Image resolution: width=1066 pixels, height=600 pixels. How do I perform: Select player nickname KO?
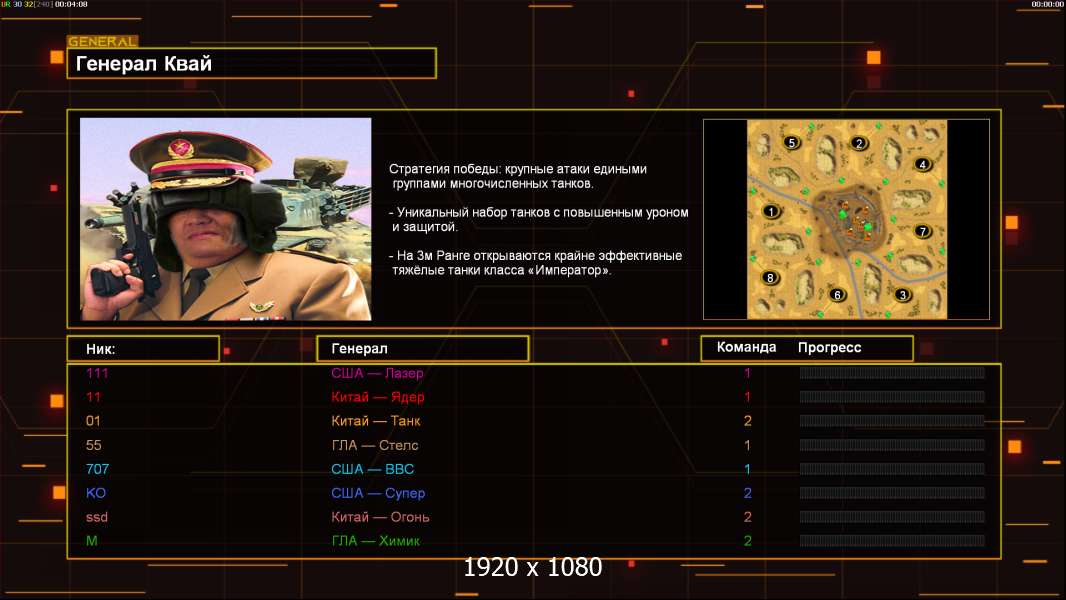pos(96,493)
